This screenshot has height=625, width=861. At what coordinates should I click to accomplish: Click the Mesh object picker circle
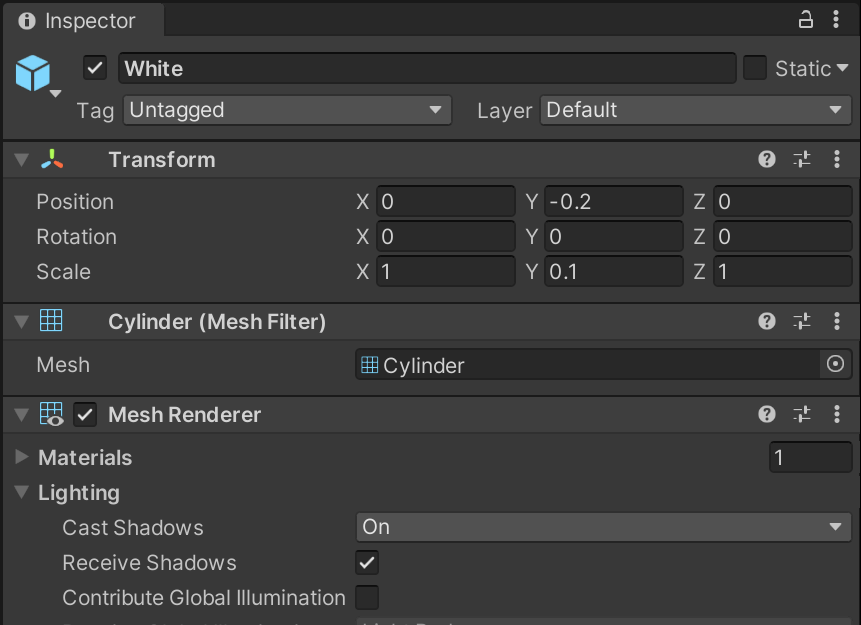[x=835, y=364]
